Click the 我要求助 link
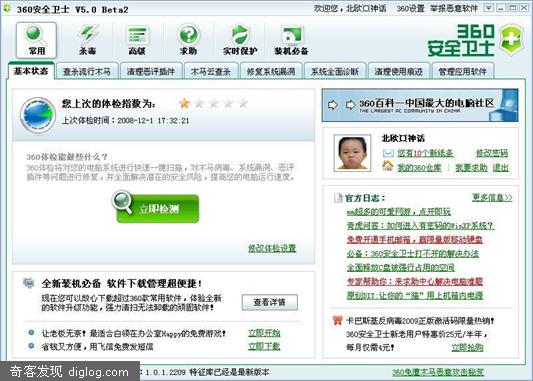The width and height of the screenshot is (533, 381). pos(471,167)
